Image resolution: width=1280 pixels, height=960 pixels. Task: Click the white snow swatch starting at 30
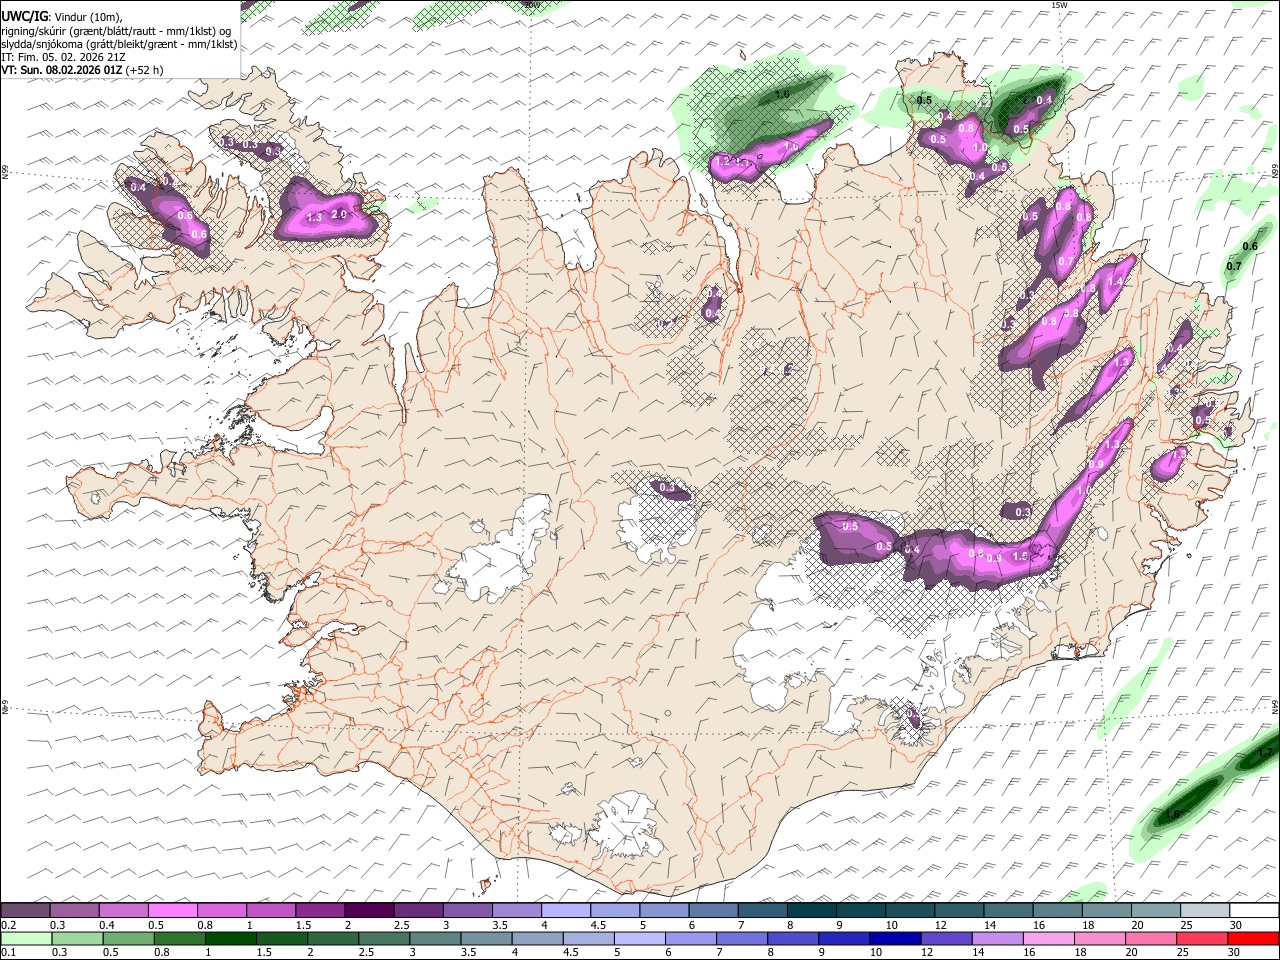1254,910
